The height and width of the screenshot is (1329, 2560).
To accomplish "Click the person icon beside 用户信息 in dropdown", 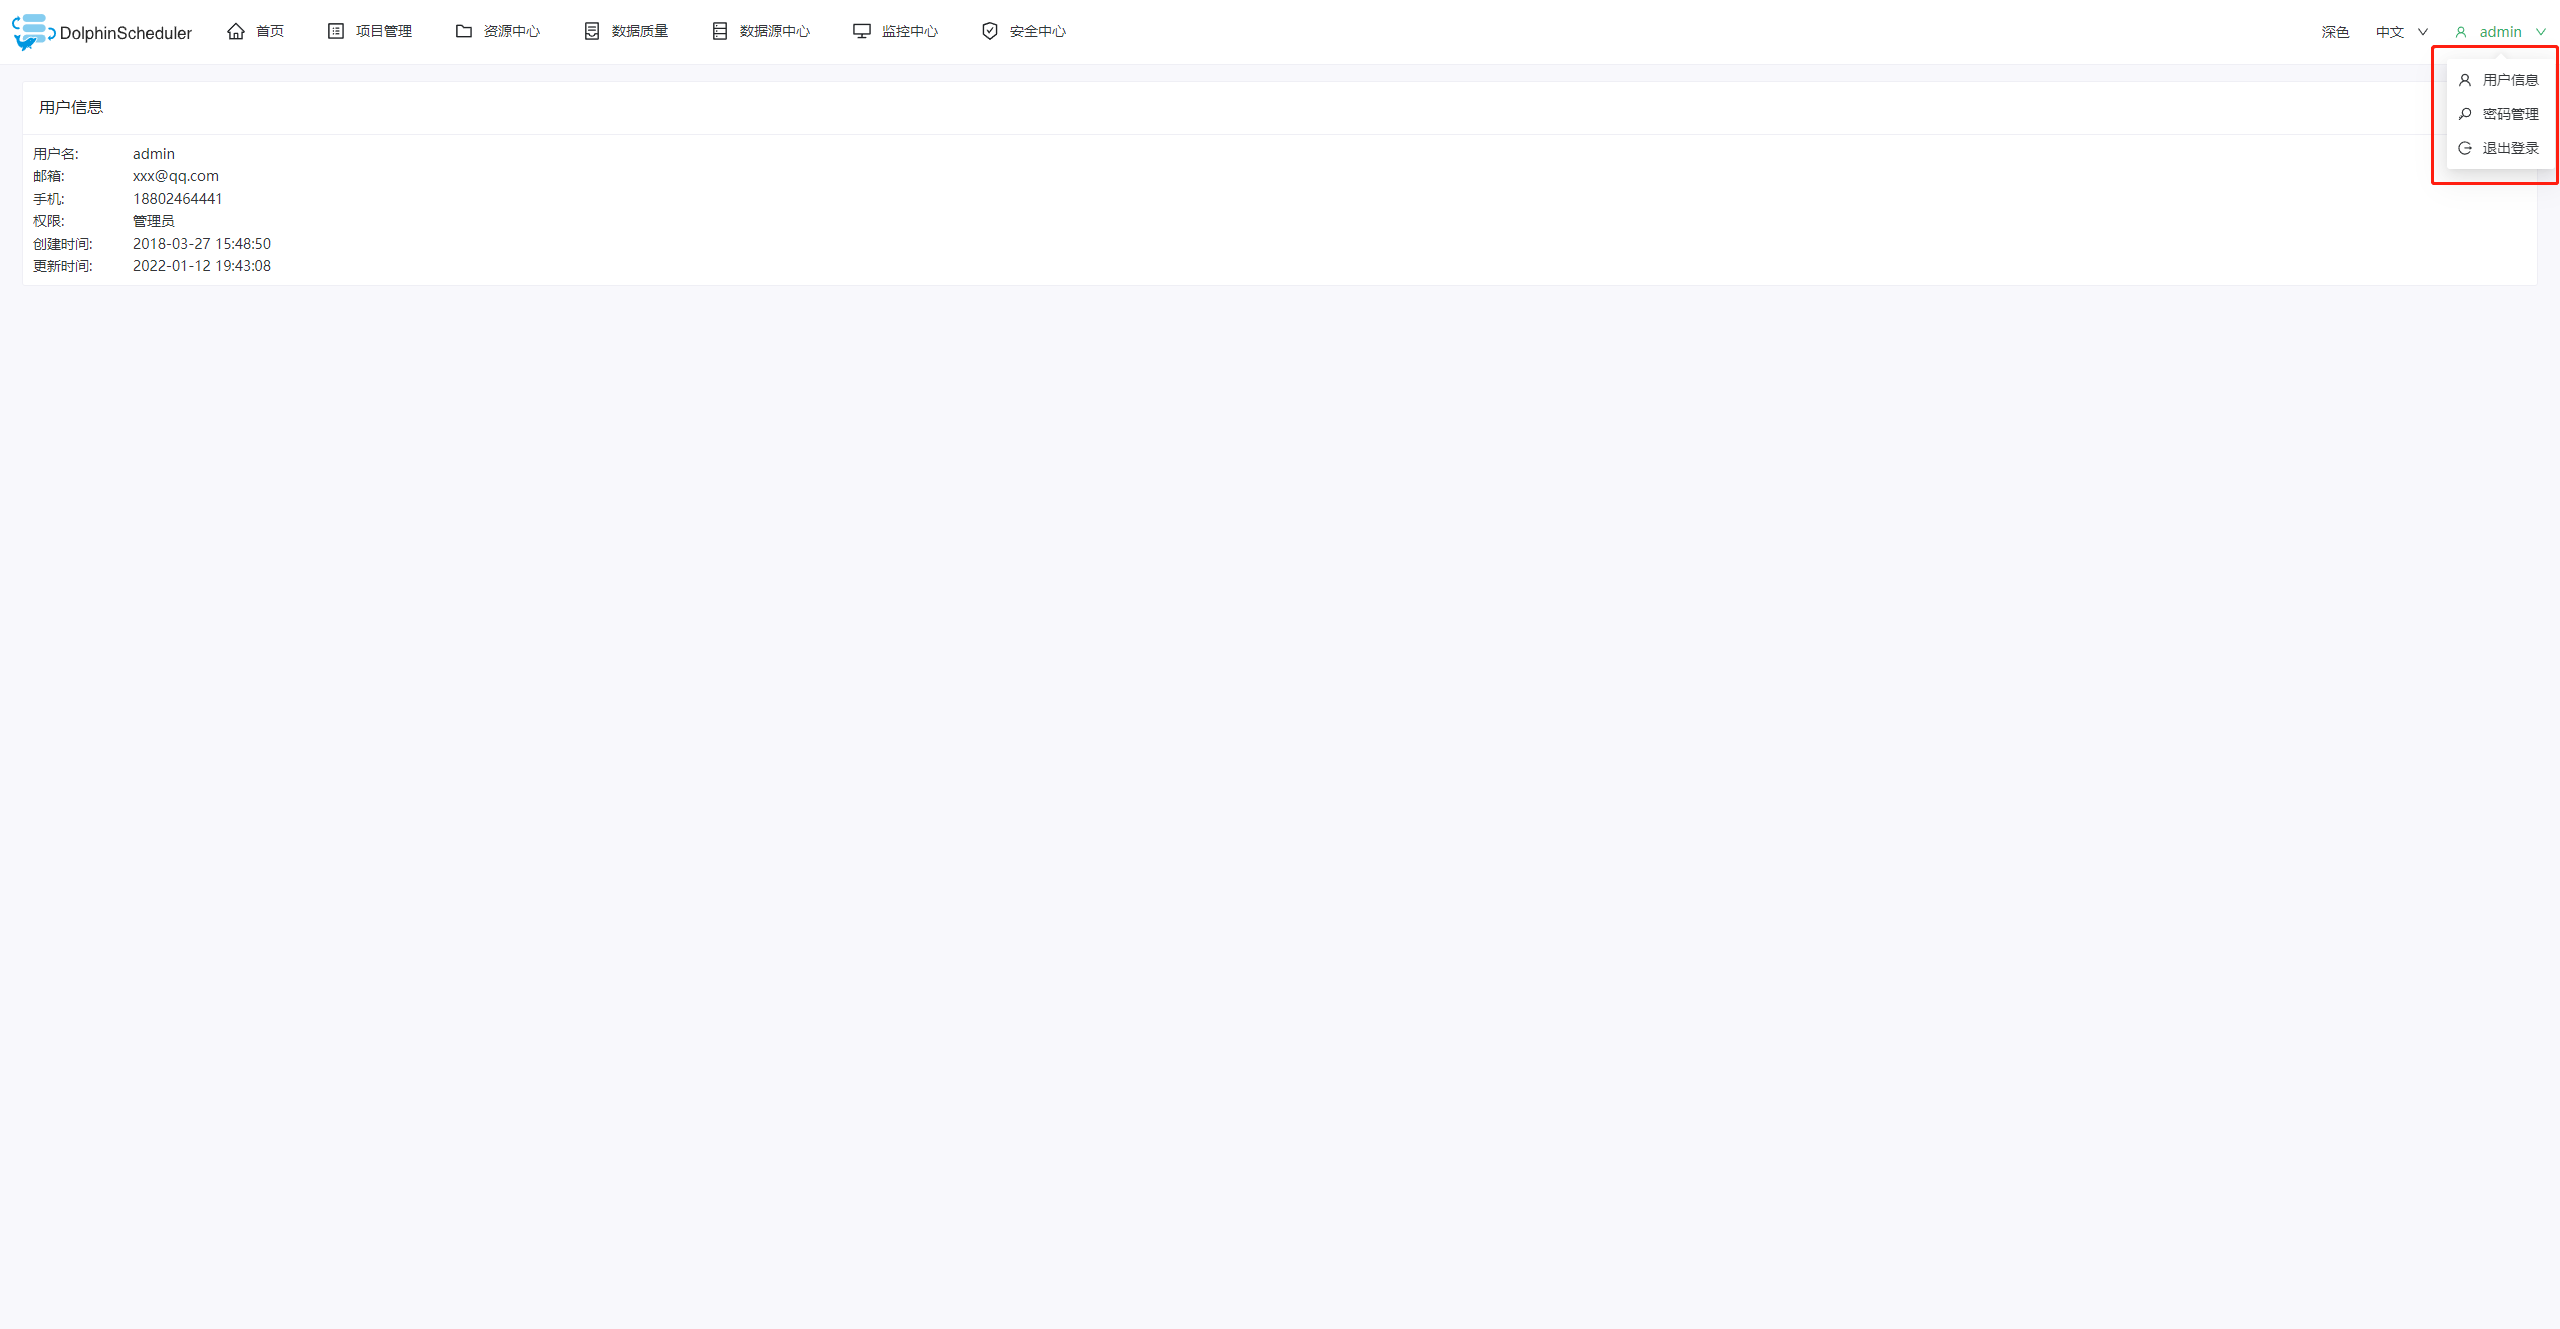I will 2465,80.
